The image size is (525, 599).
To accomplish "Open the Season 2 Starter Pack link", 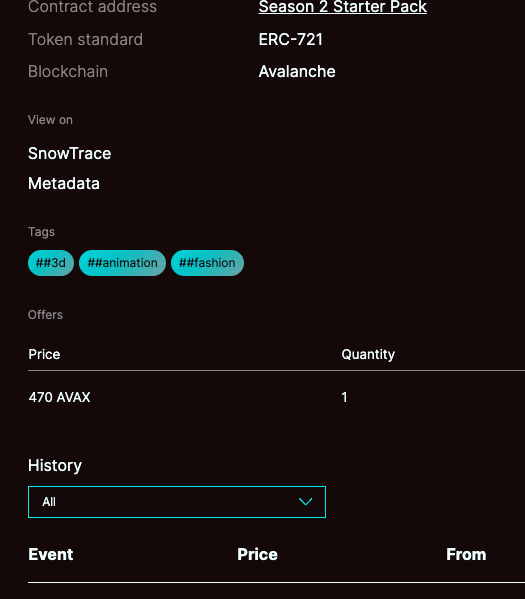I will pos(342,6).
